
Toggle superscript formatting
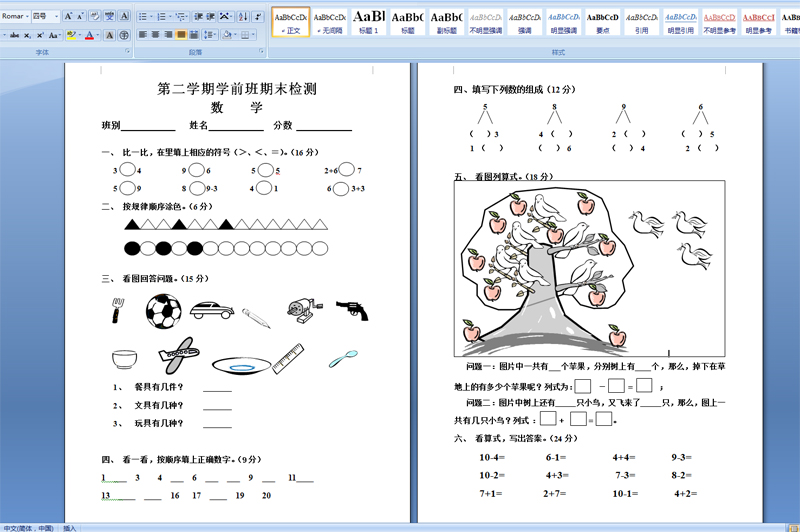tap(40, 35)
